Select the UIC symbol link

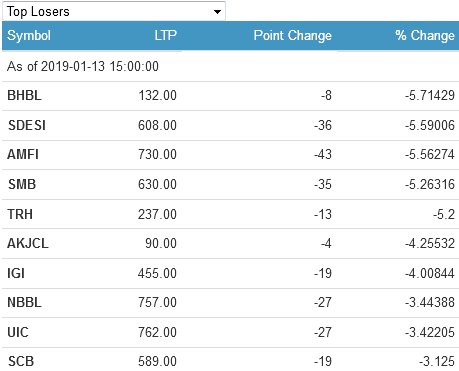pos(18,333)
